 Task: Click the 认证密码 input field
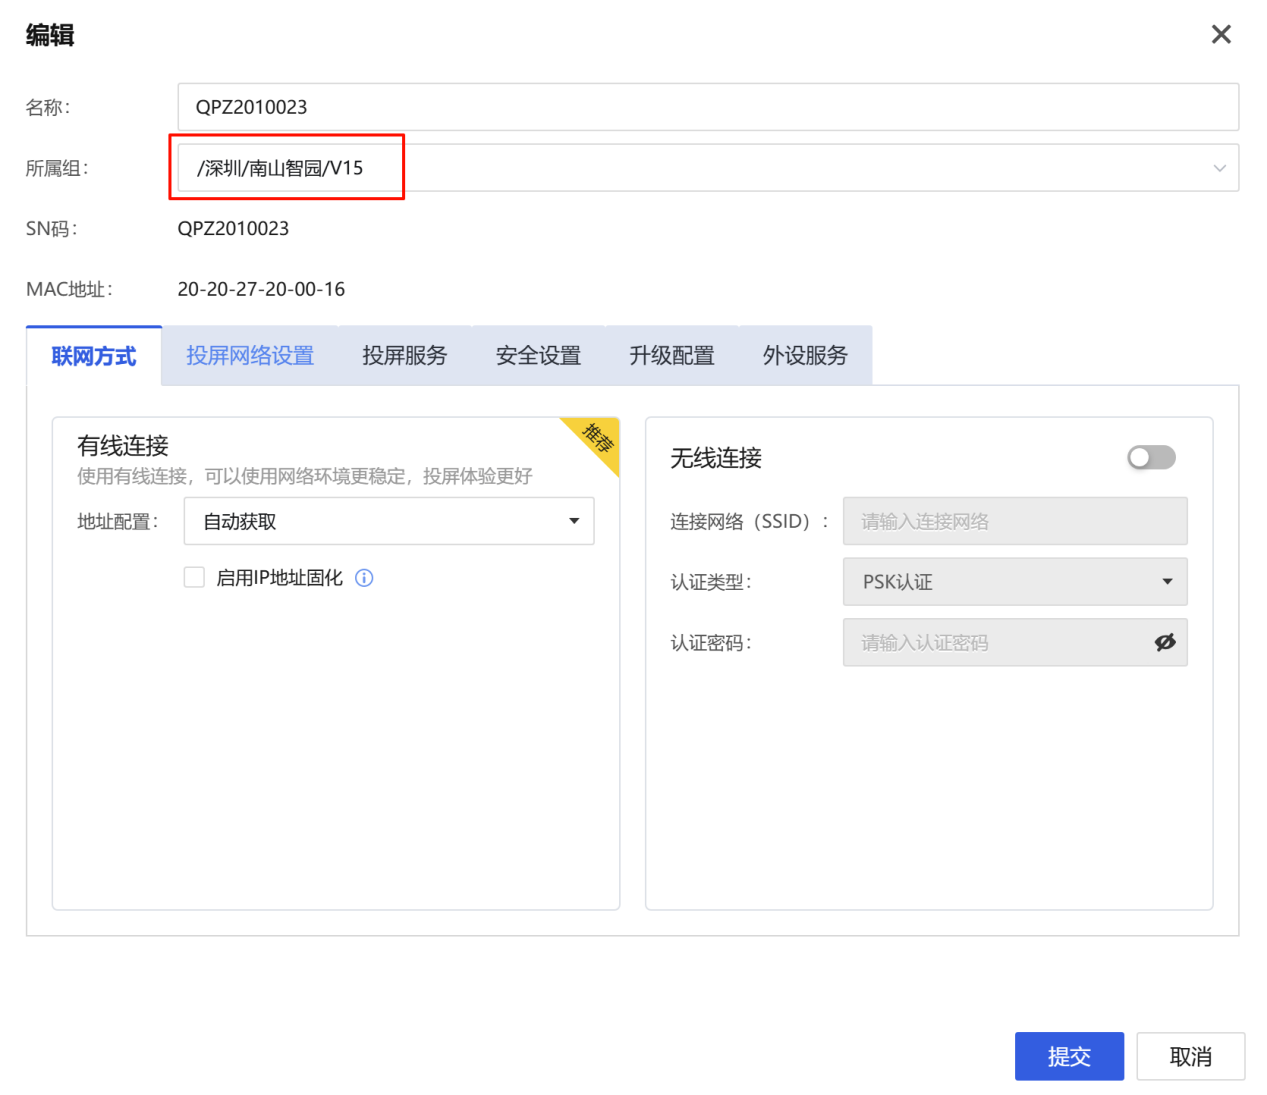point(995,642)
